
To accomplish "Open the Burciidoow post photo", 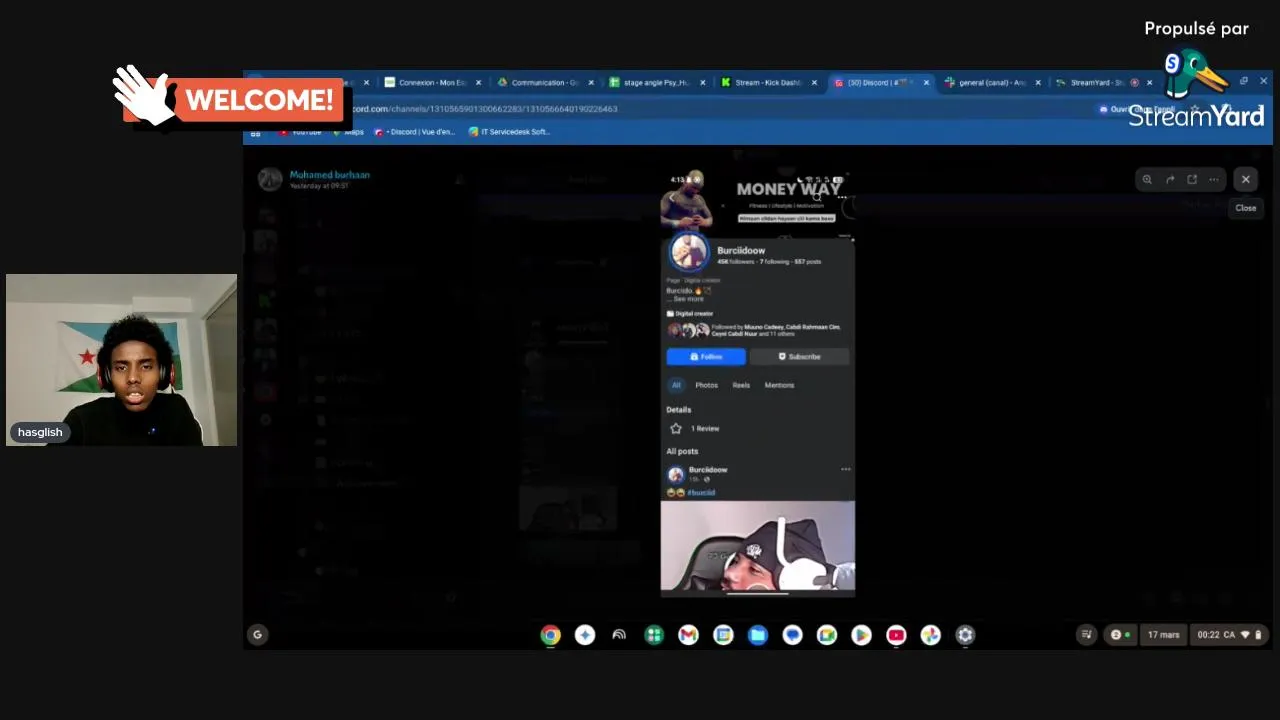I will [x=758, y=546].
